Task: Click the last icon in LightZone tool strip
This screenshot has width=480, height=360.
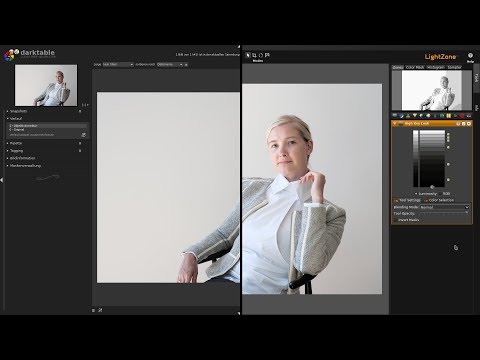Action: point(469,115)
